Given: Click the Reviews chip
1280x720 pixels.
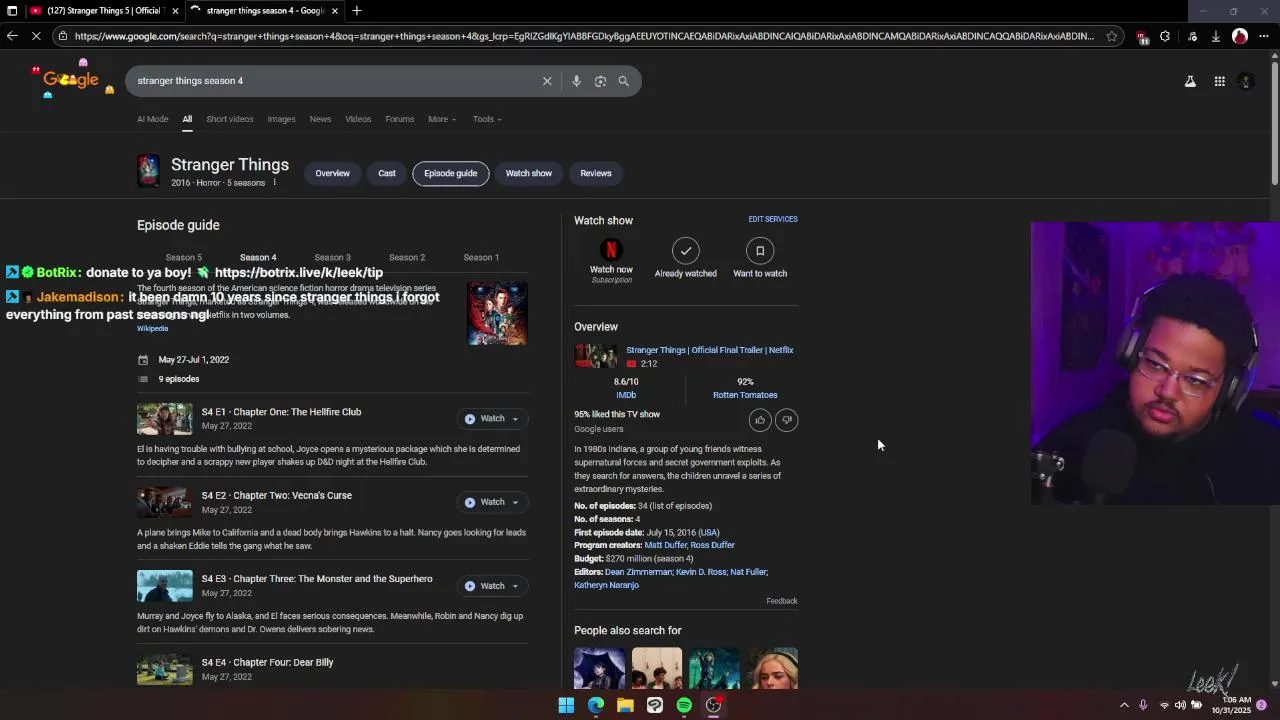Looking at the screenshot, I should pyautogui.click(x=596, y=173).
